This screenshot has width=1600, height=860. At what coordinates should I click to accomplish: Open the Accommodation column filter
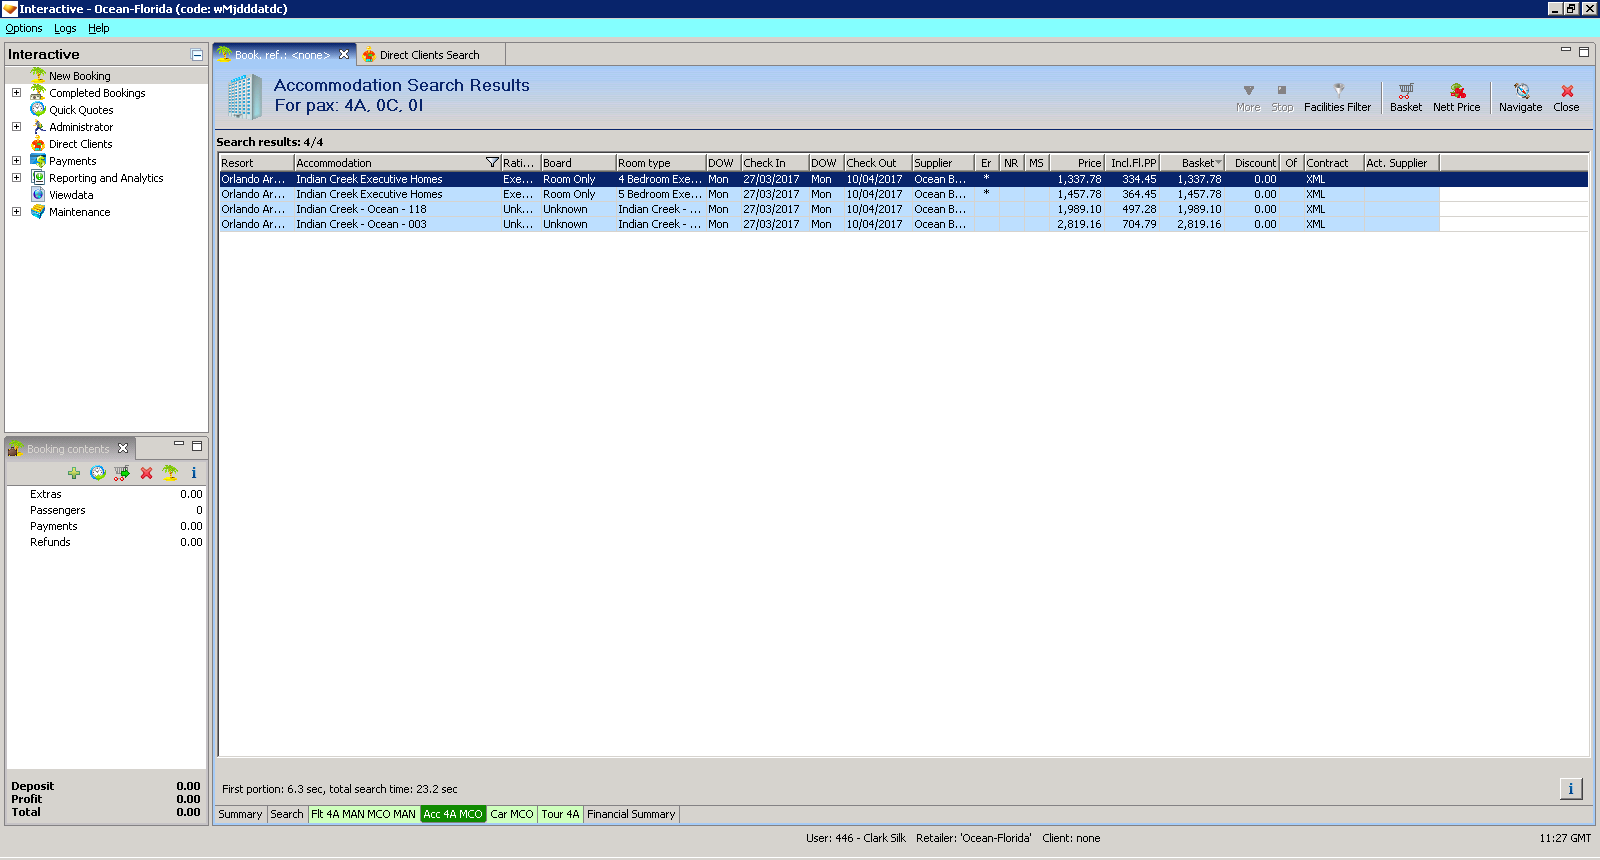[x=492, y=163]
